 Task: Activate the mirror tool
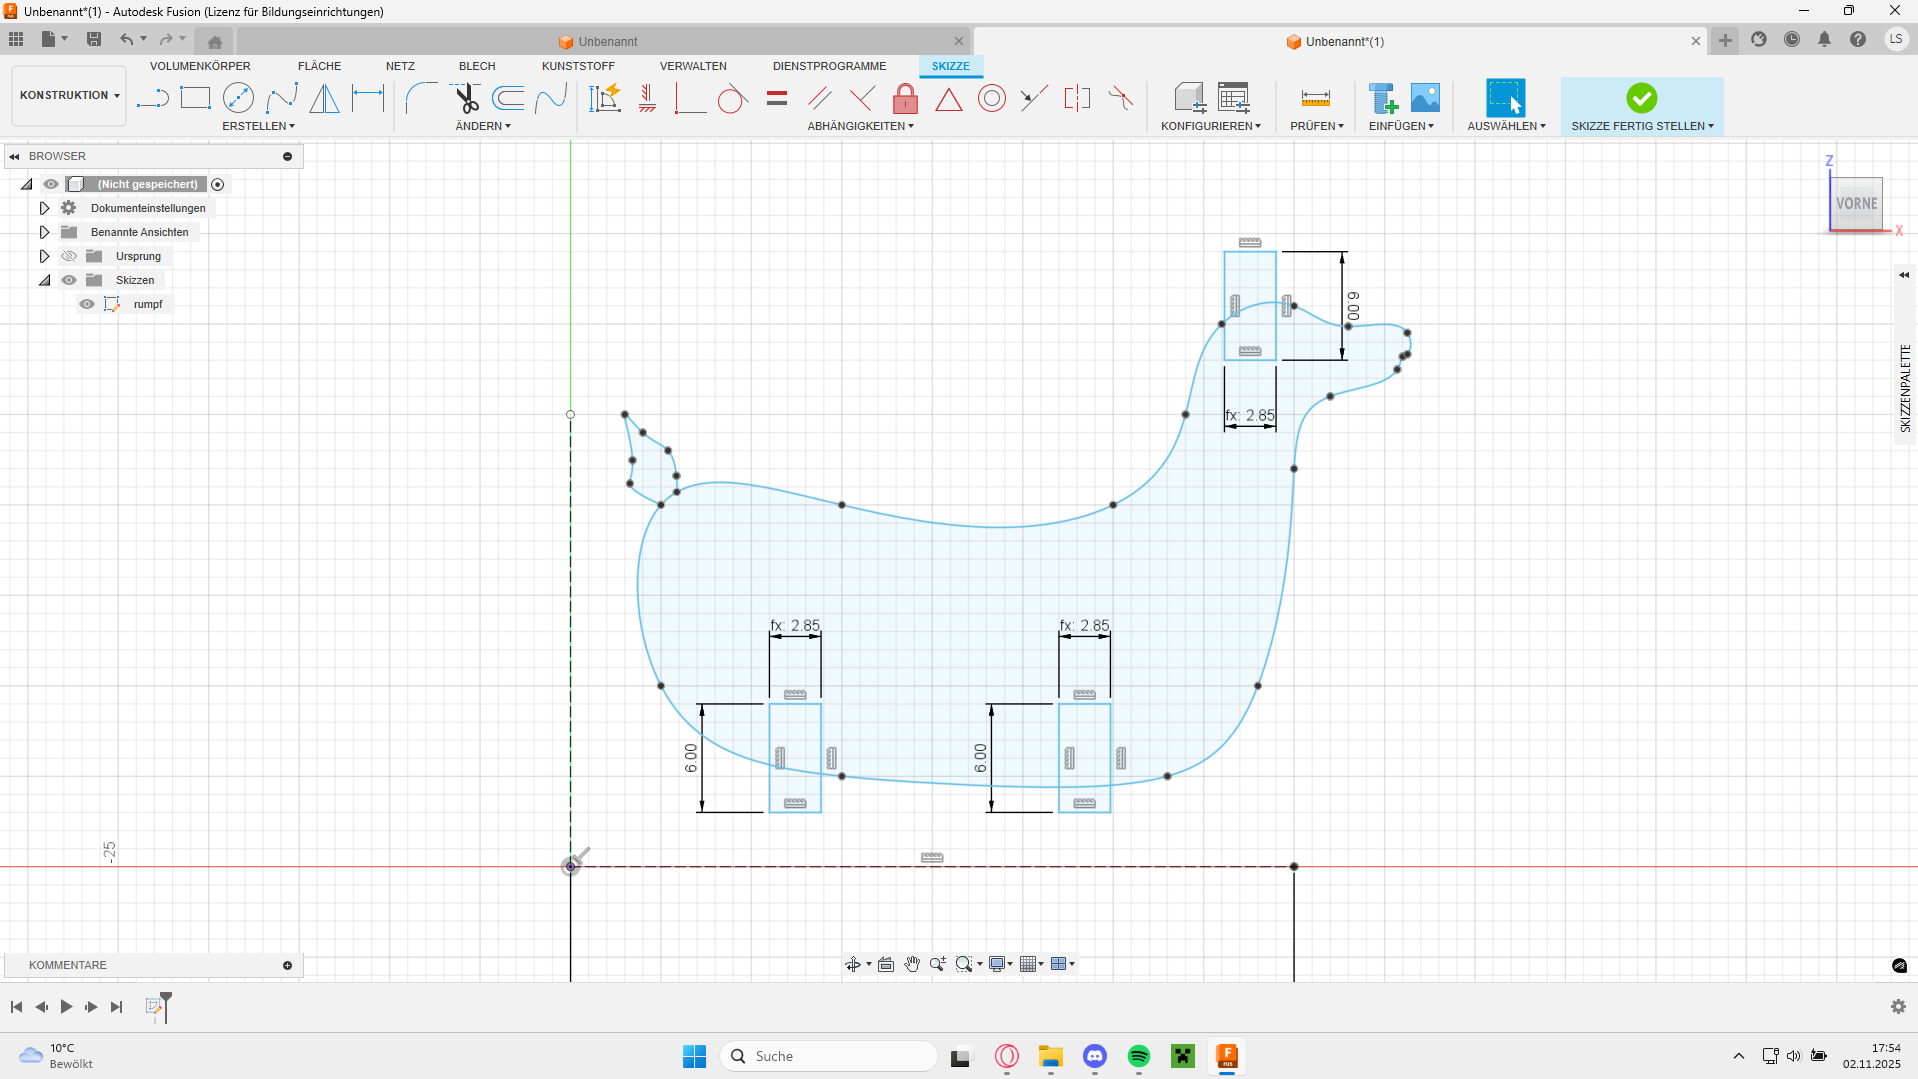pos(324,98)
